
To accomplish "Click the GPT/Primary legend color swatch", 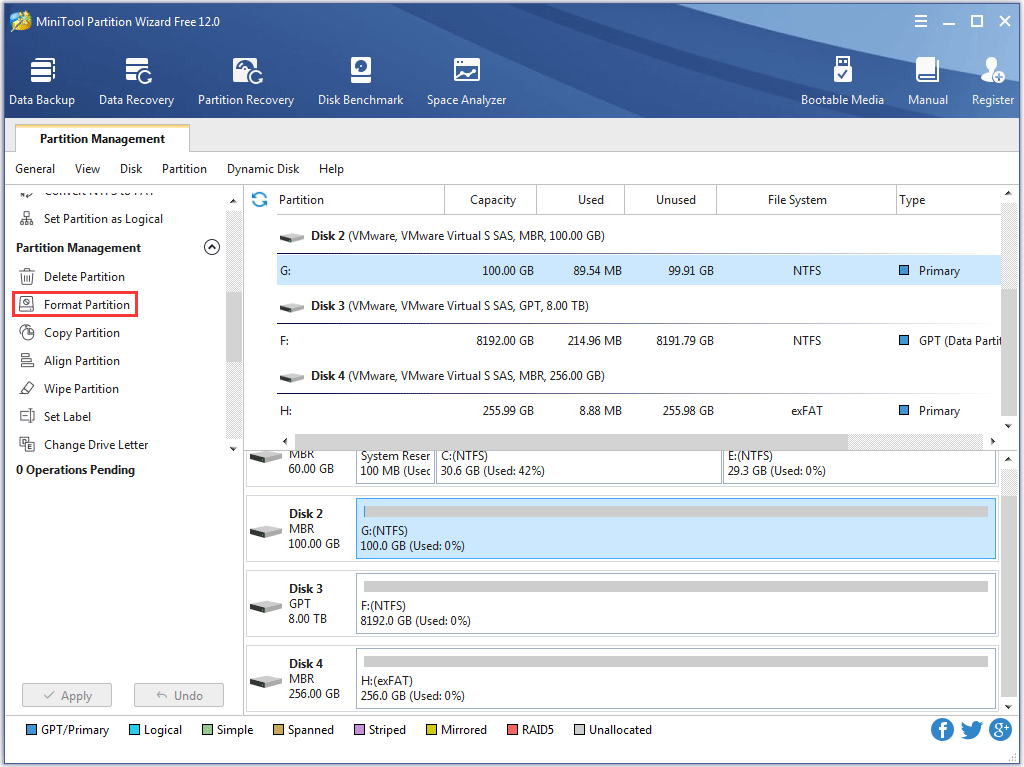I will click(31, 729).
